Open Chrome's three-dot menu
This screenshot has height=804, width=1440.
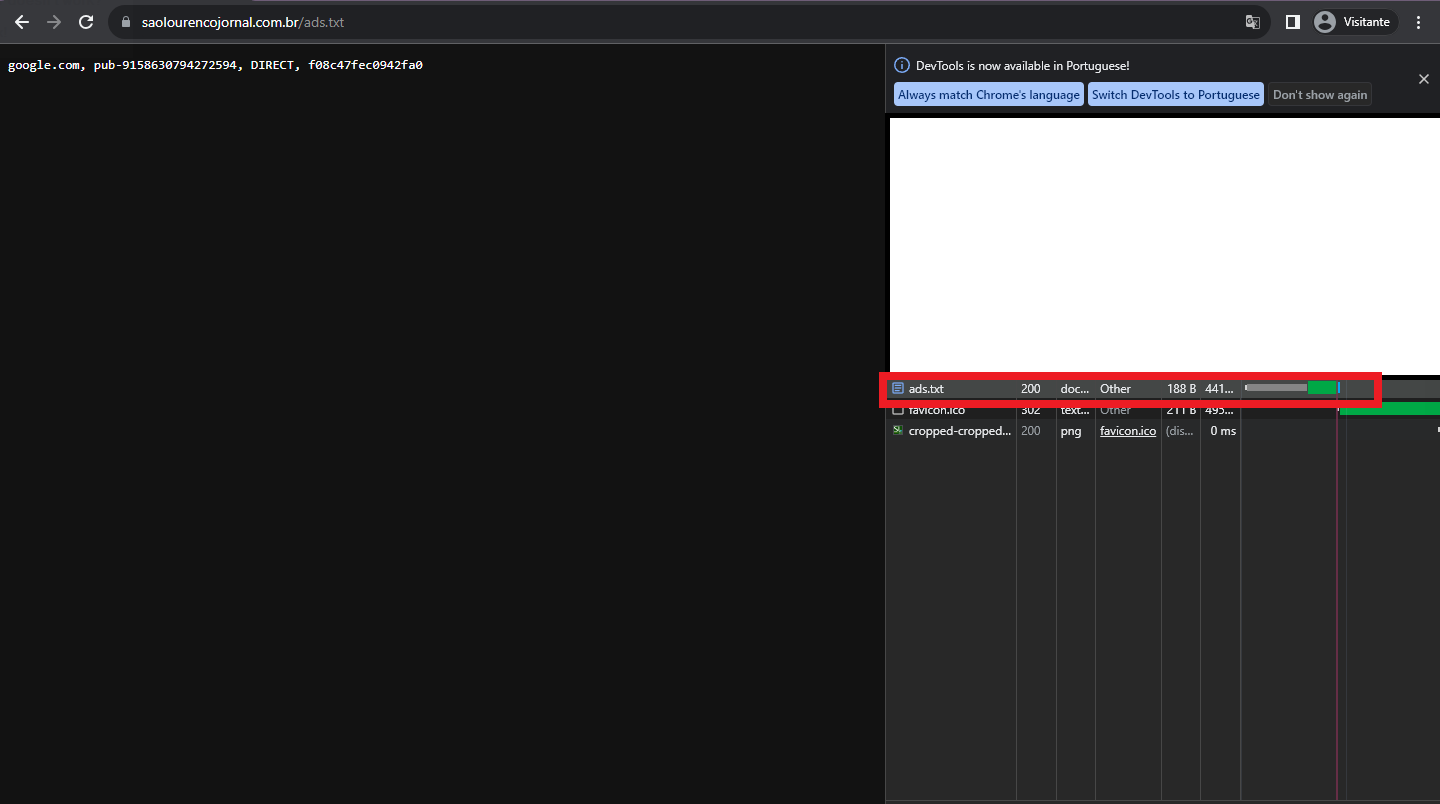[1418, 22]
